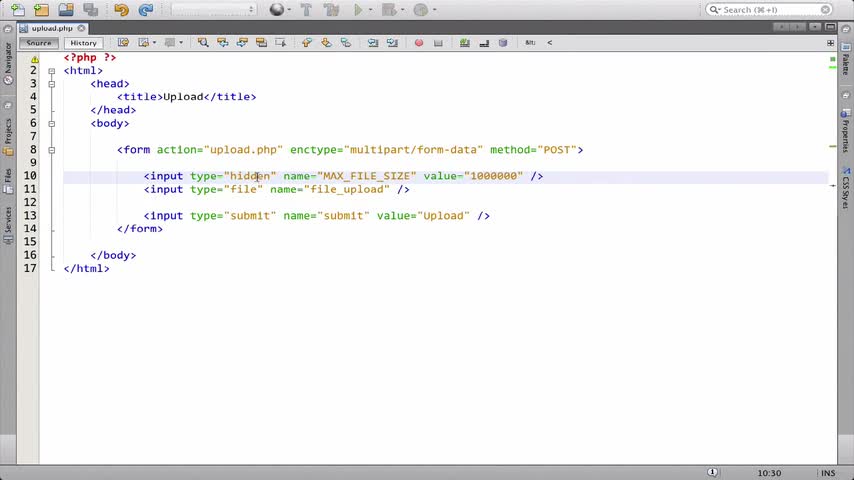Open the Files side panel

point(8,181)
